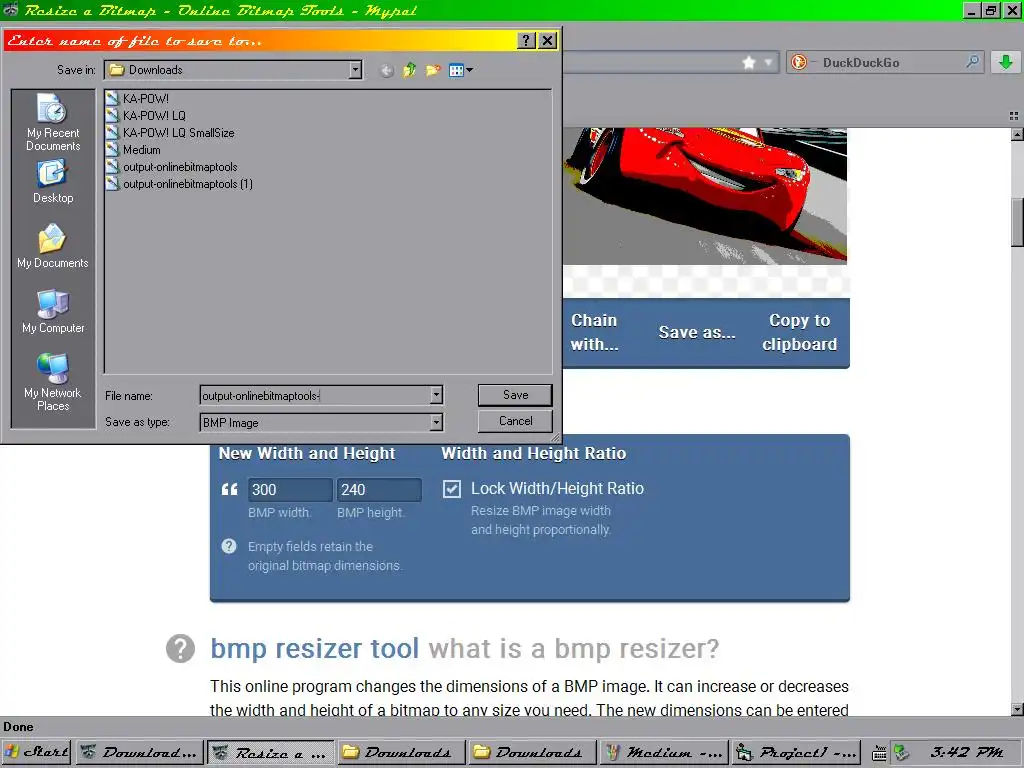Select KA-POW! LQ file
Image resolution: width=1024 pixels, height=768 pixels.
[x=154, y=116]
